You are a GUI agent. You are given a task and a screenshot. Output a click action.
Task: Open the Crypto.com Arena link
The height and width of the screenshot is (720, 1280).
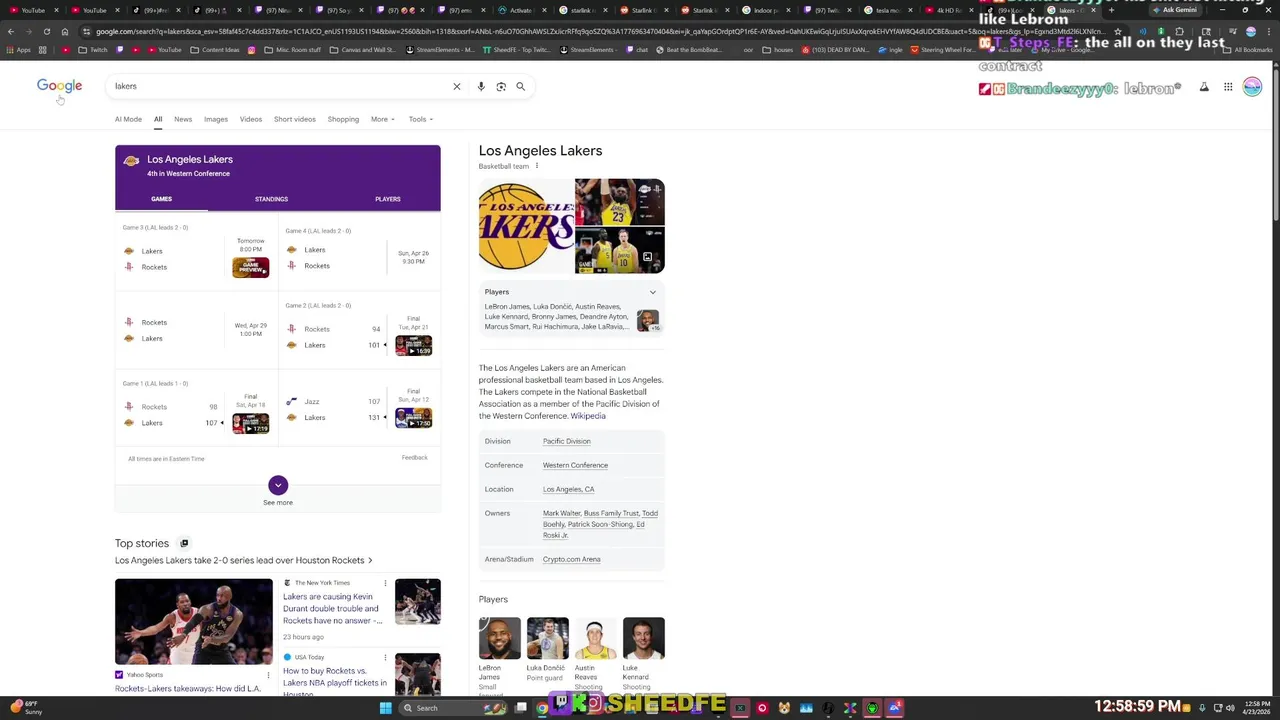click(x=572, y=559)
